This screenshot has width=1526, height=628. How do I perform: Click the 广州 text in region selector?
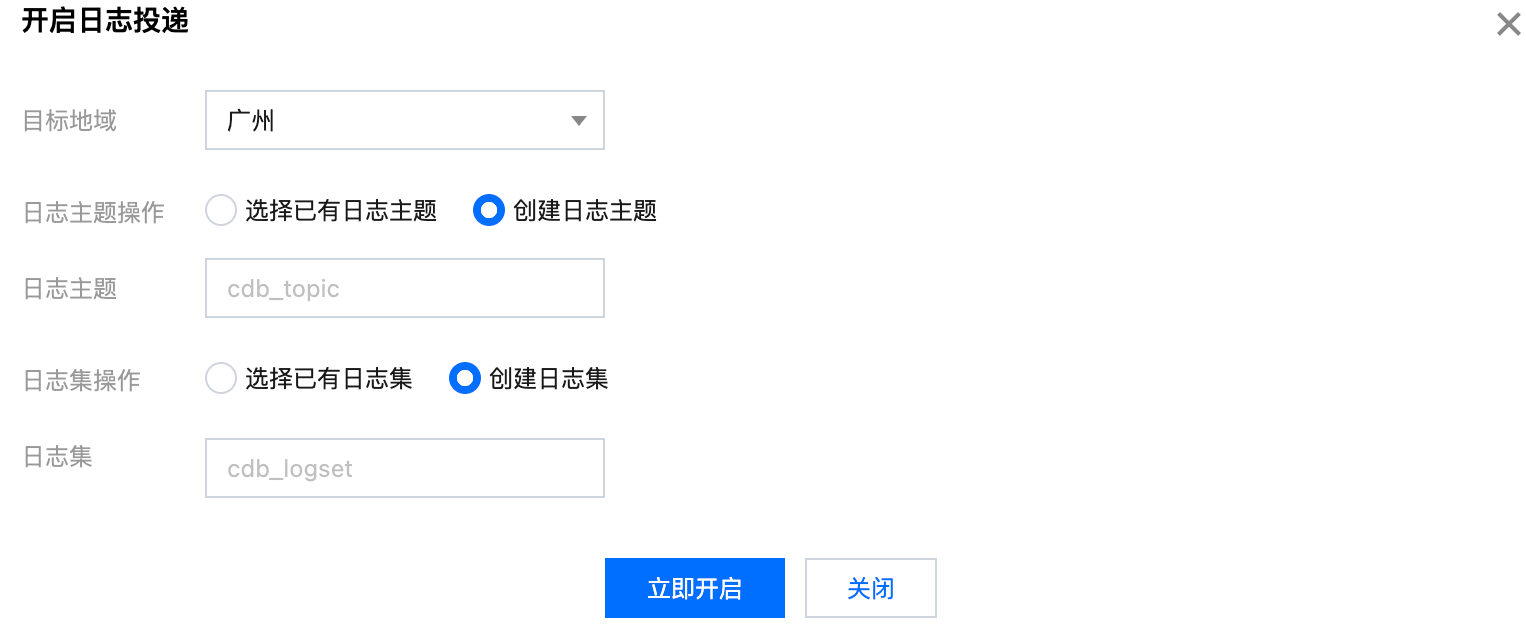point(251,122)
